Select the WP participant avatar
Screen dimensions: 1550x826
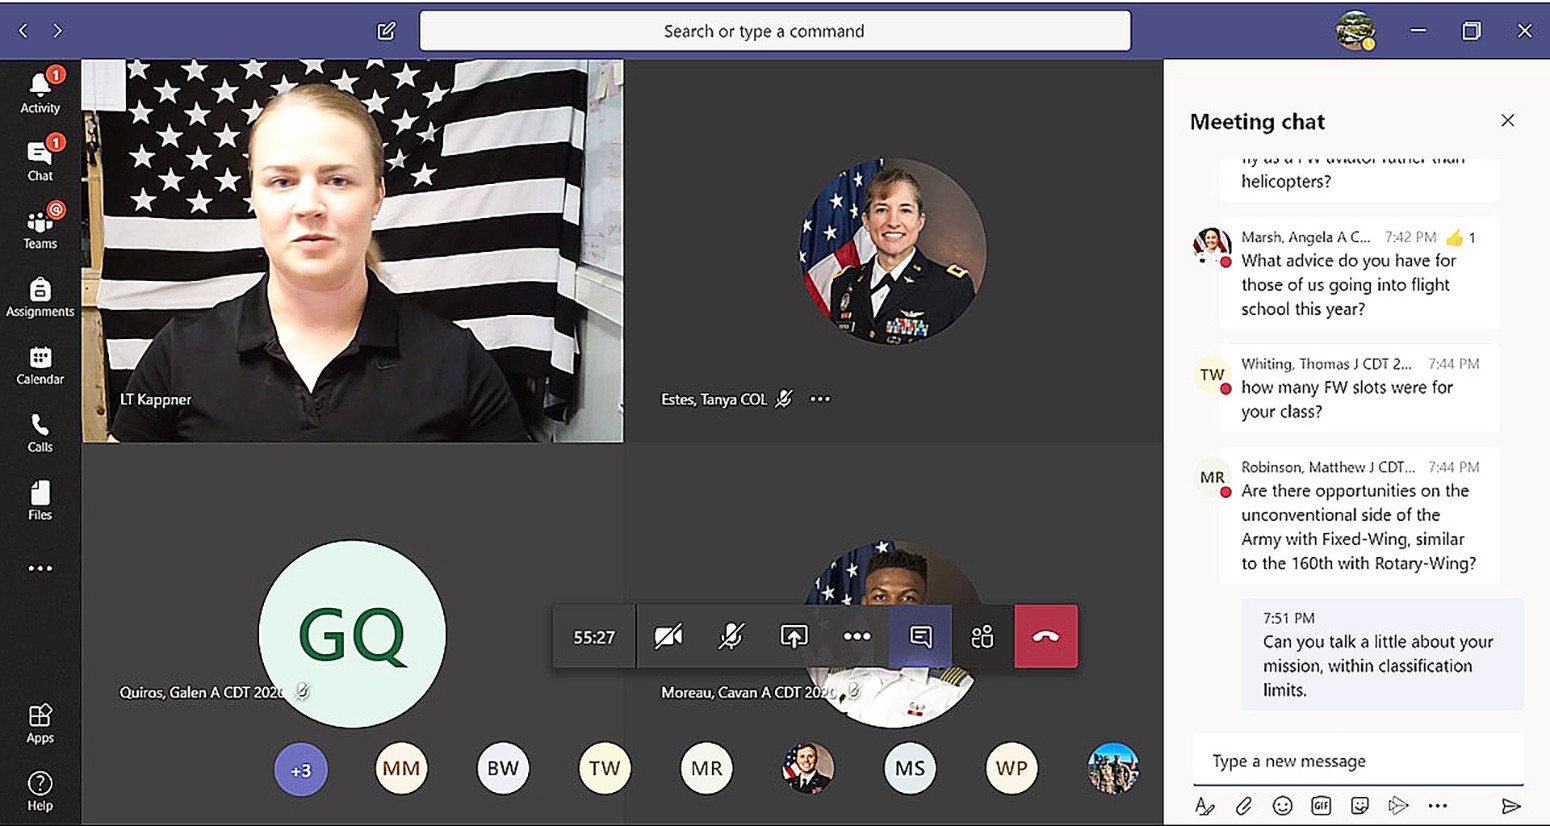[x=1012, y=768]
